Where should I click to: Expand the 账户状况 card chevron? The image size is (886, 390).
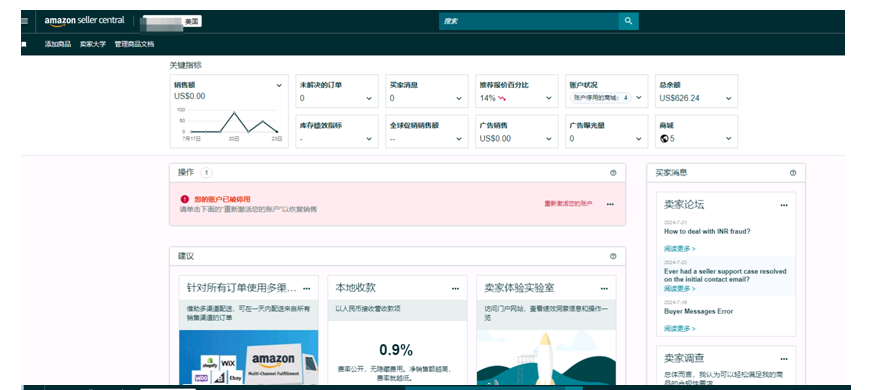point(639,98)
